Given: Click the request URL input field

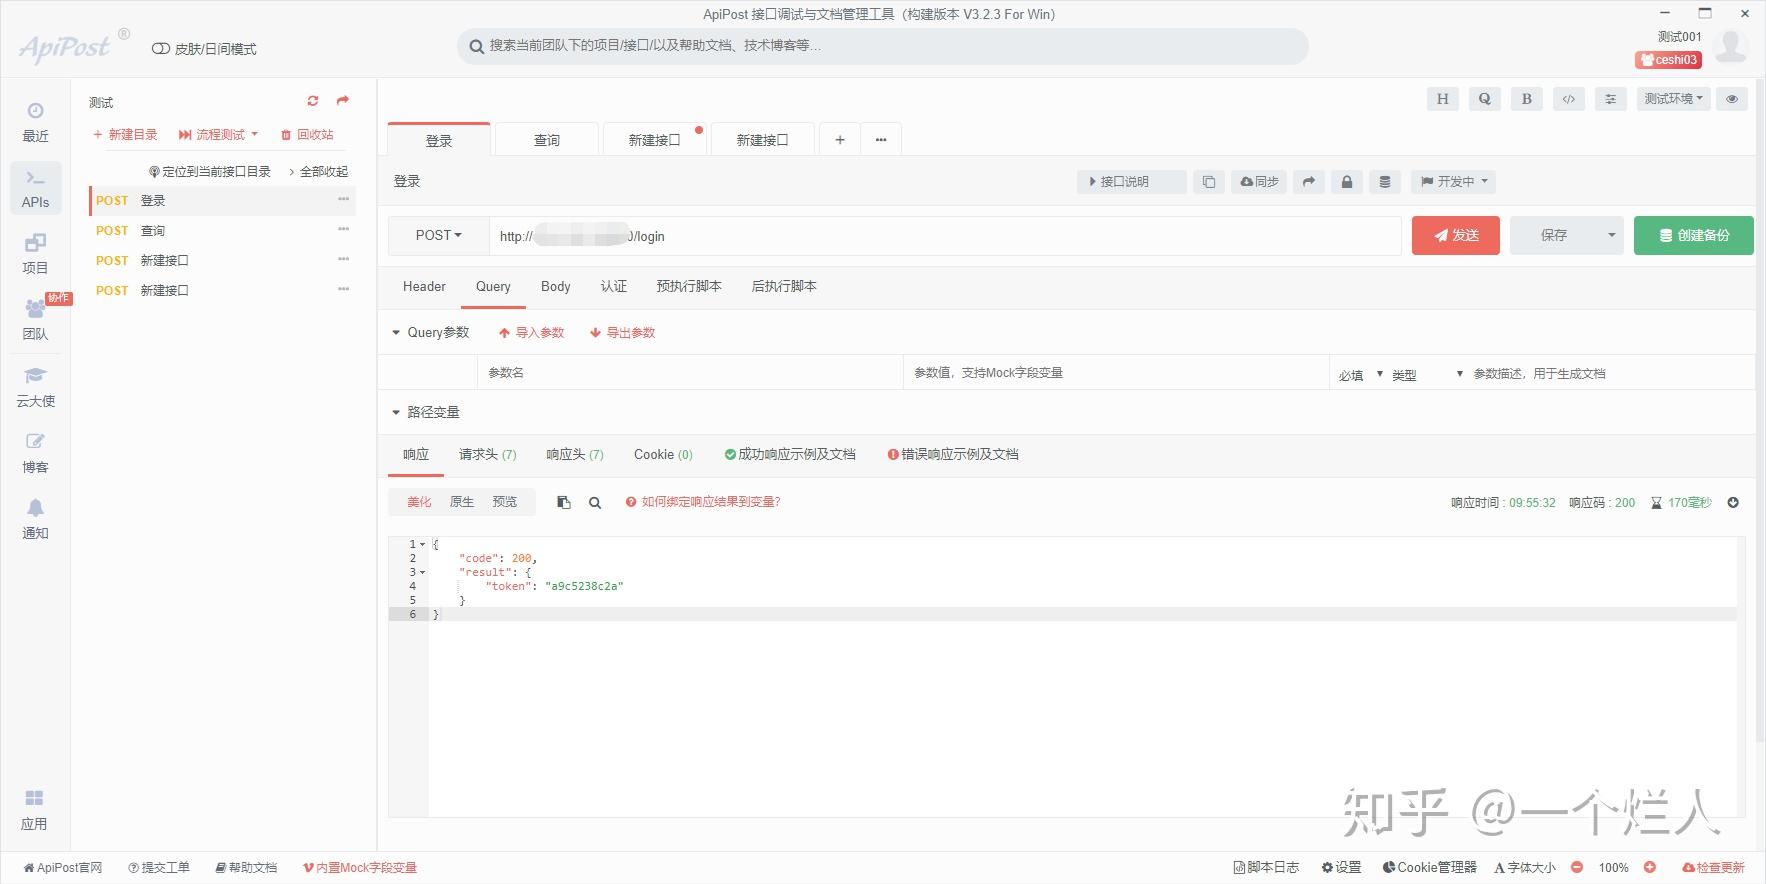Looking at the screenshot, I should [945, 236].
